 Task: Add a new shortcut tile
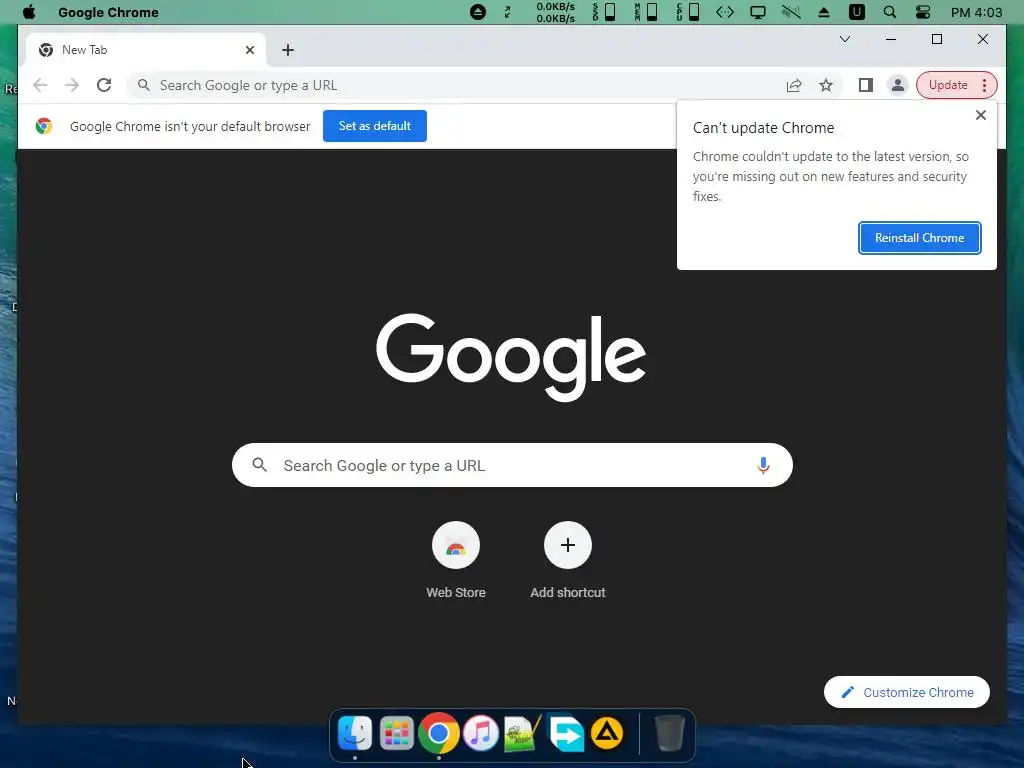tap(568, 560)
